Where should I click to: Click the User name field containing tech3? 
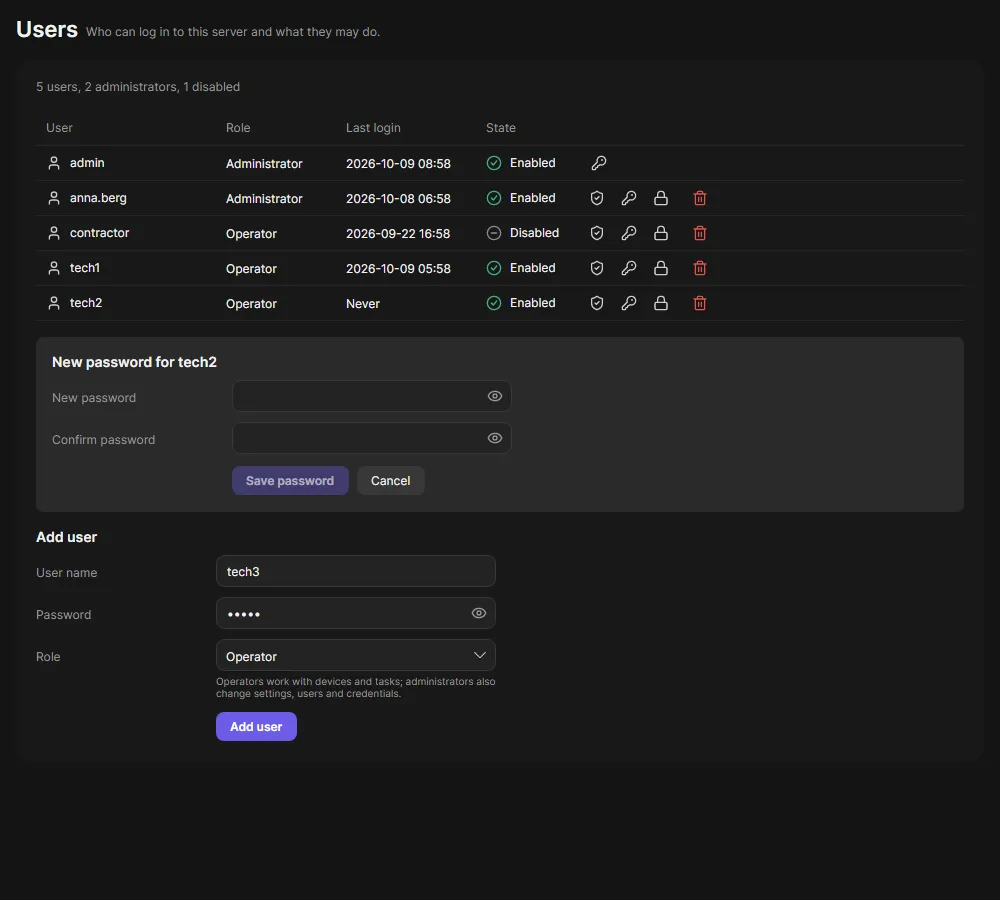tap(355, 572)
